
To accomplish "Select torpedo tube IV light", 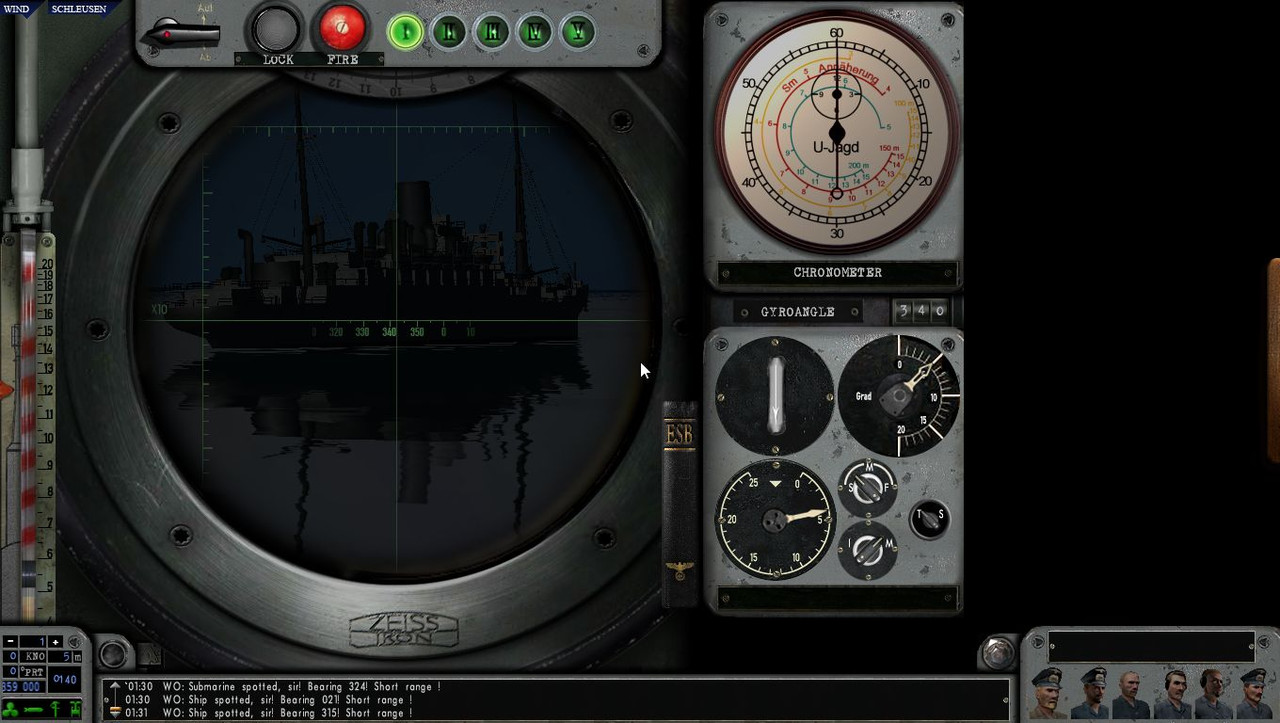I will coord(535,31).
